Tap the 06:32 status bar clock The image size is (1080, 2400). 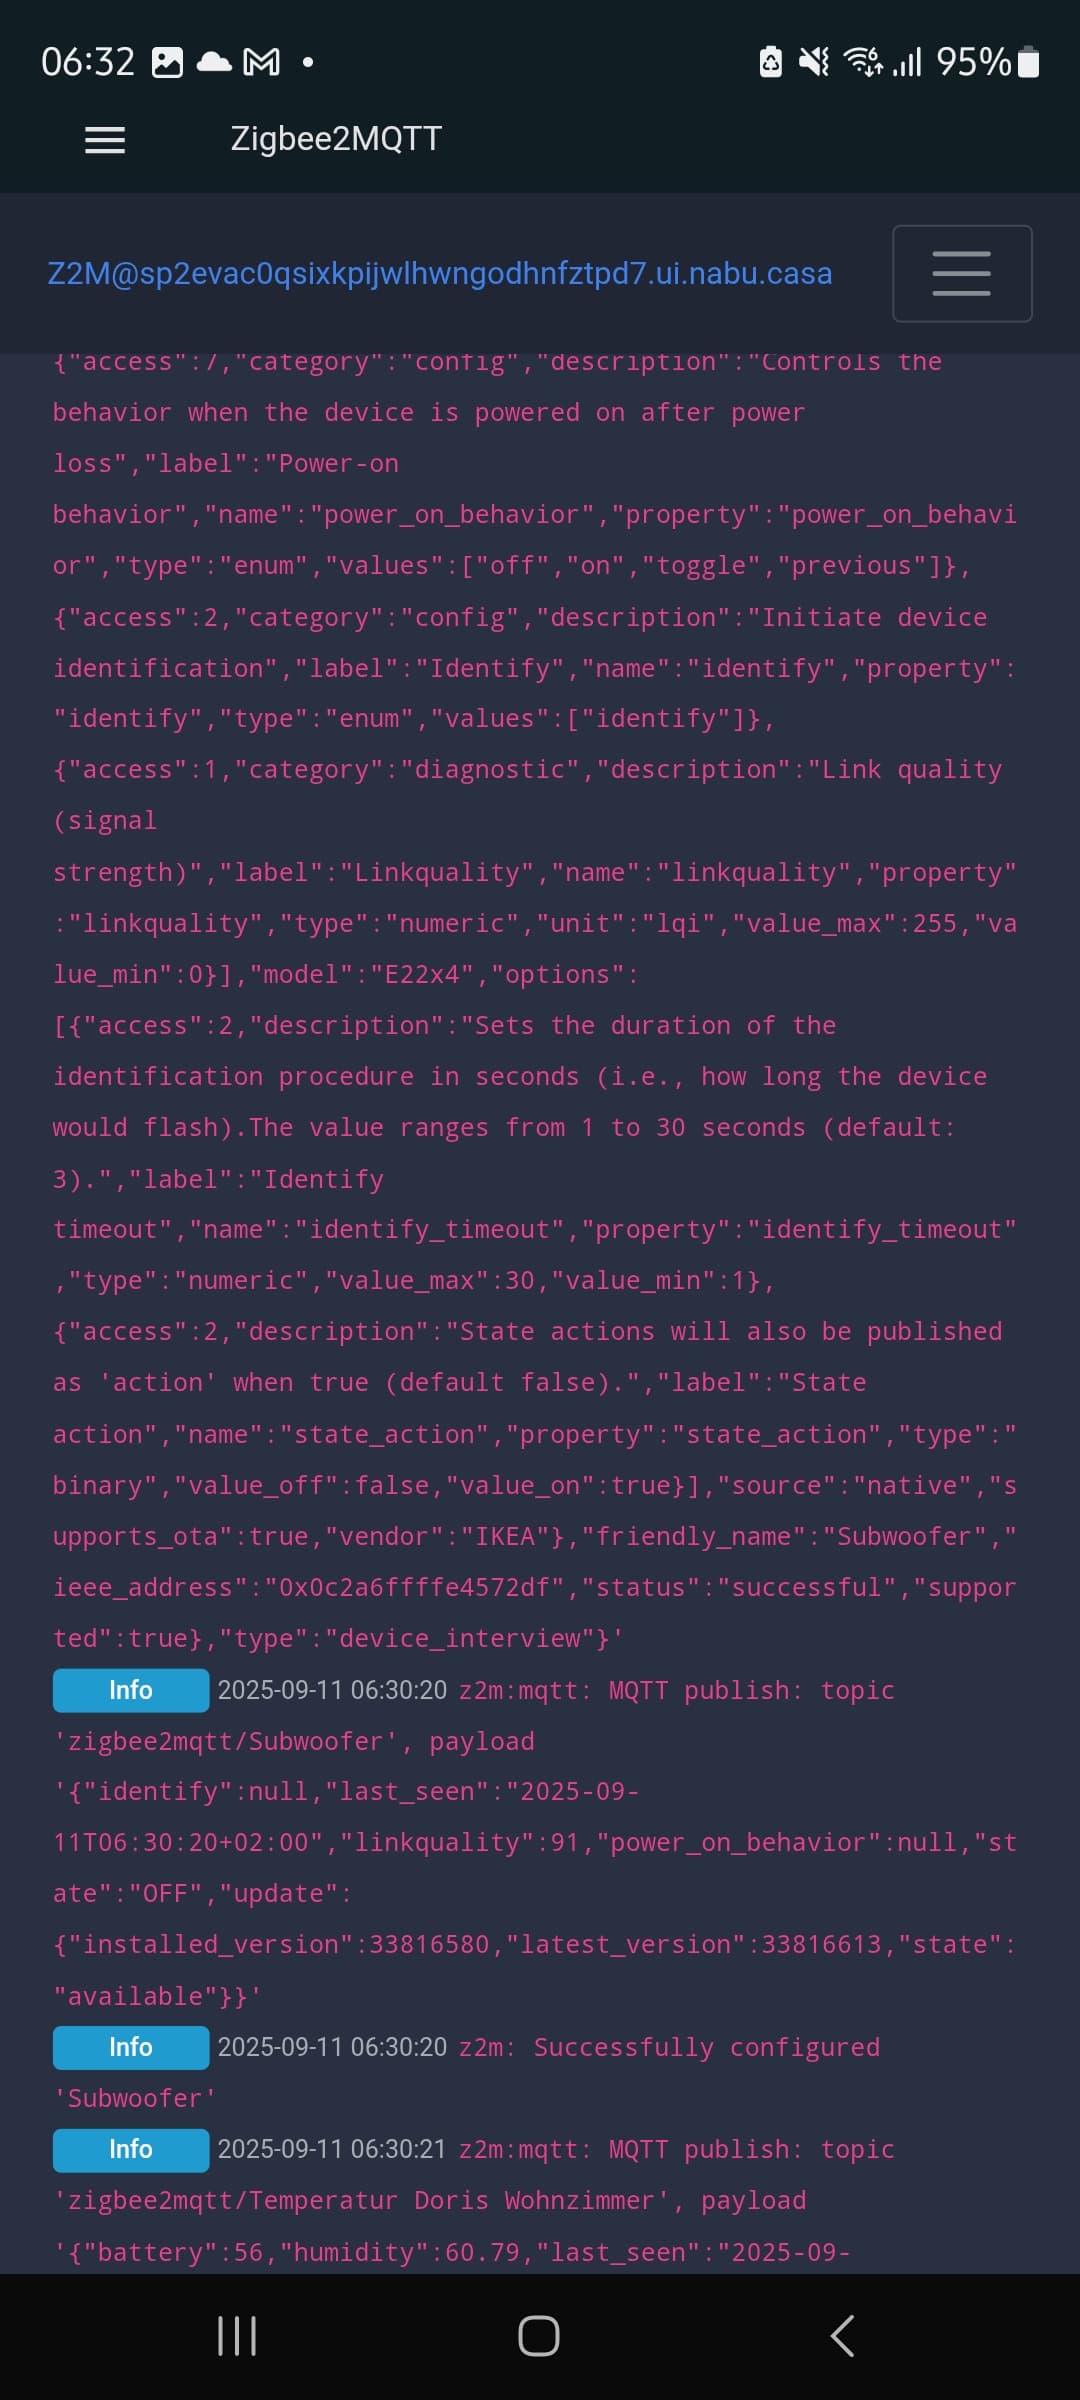tap(88, 63)
